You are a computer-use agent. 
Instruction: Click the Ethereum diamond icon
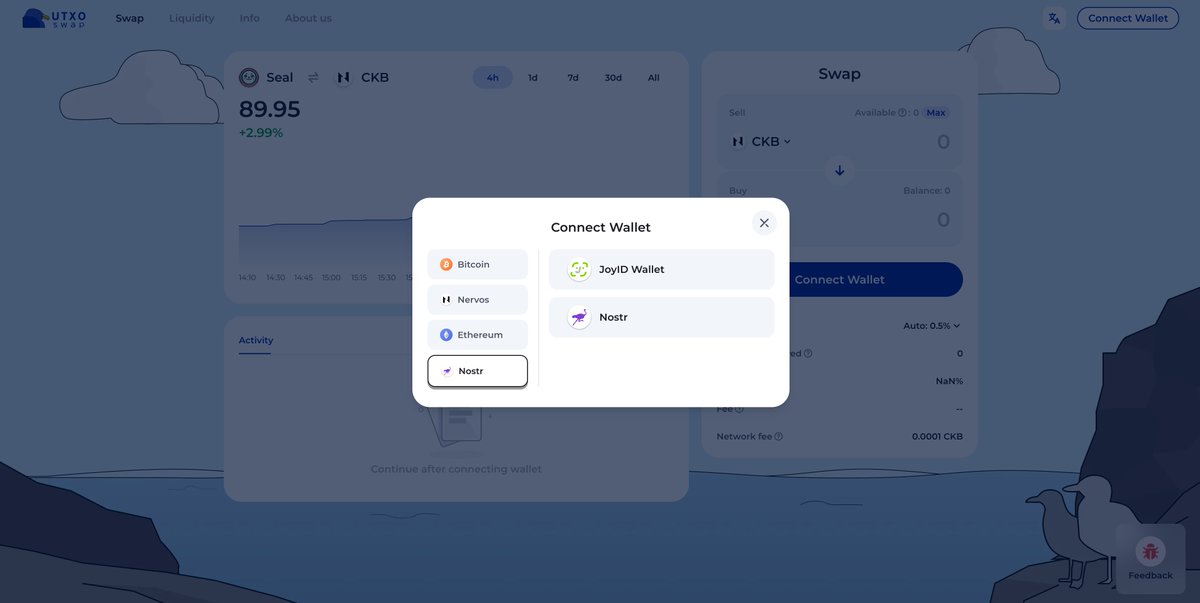point(446,335)
